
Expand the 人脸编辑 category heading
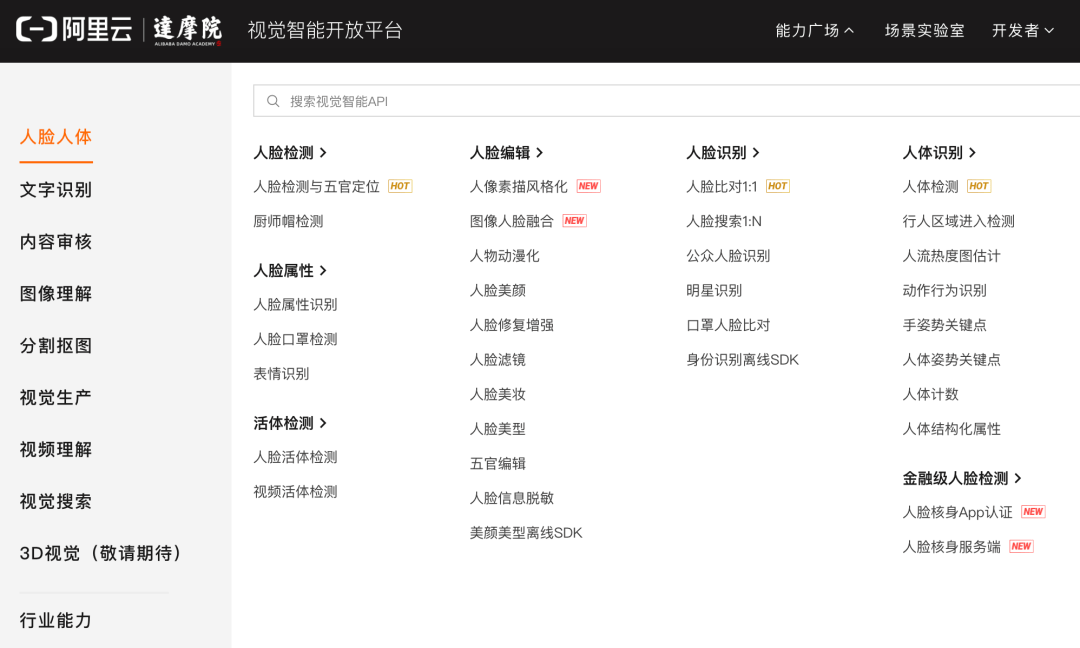tap(506, 152)
